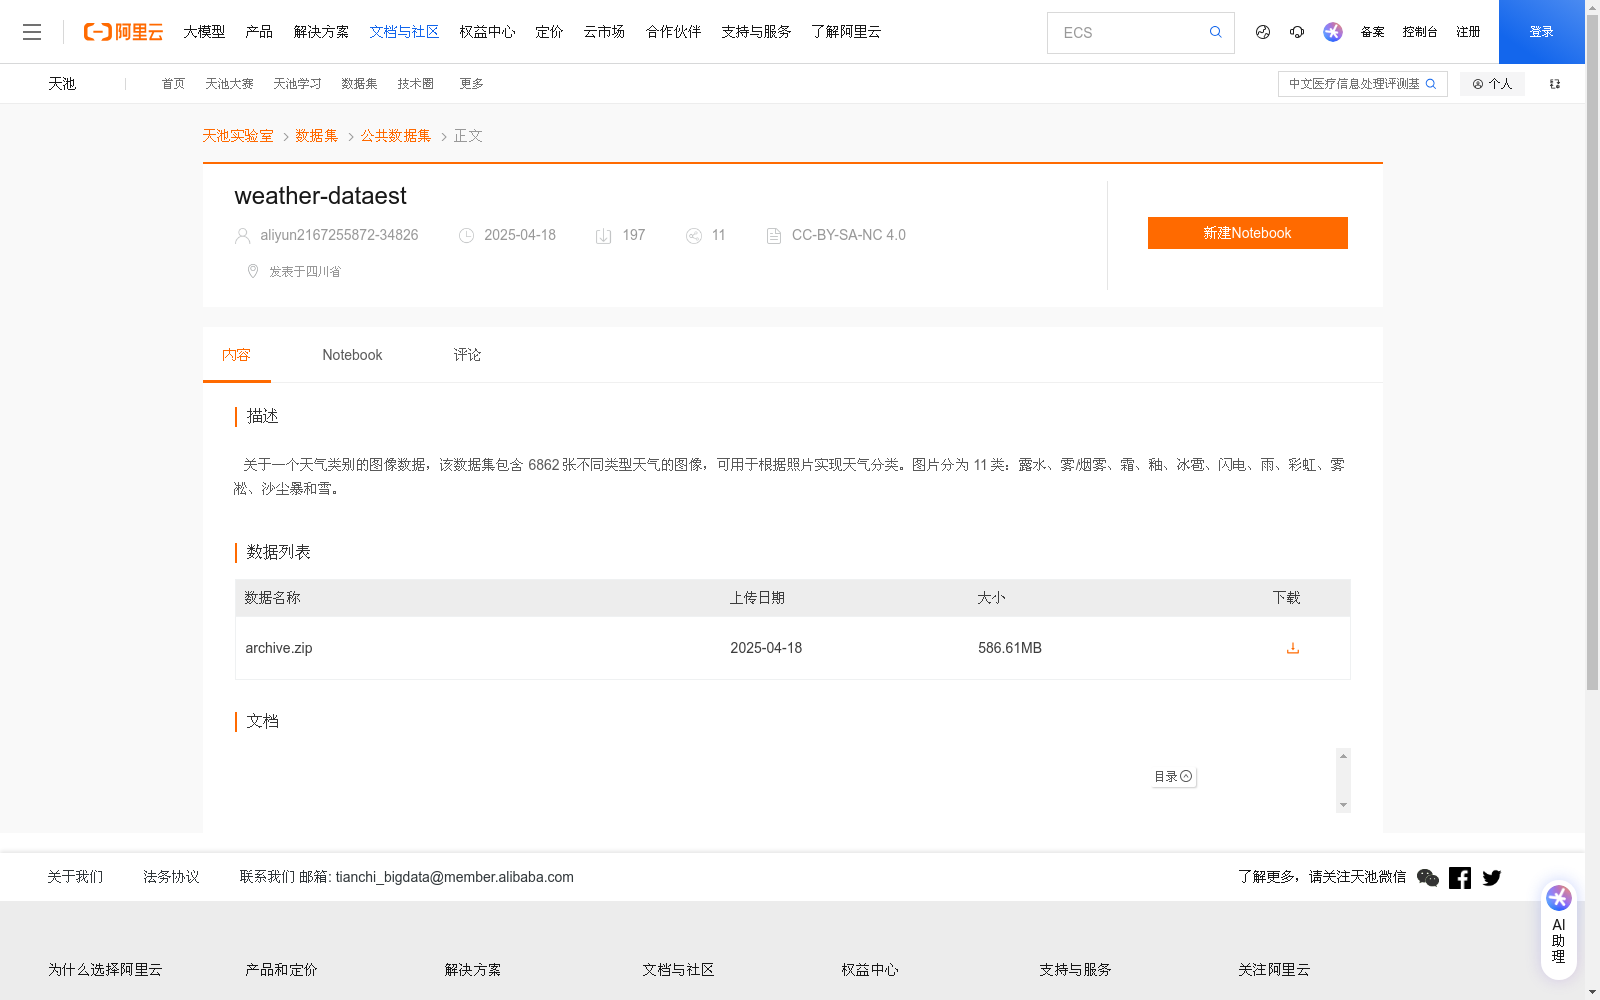The width and height of the screenshot is (1600, 1000).
Task: Click the author avatar icon
Action: 242,236
